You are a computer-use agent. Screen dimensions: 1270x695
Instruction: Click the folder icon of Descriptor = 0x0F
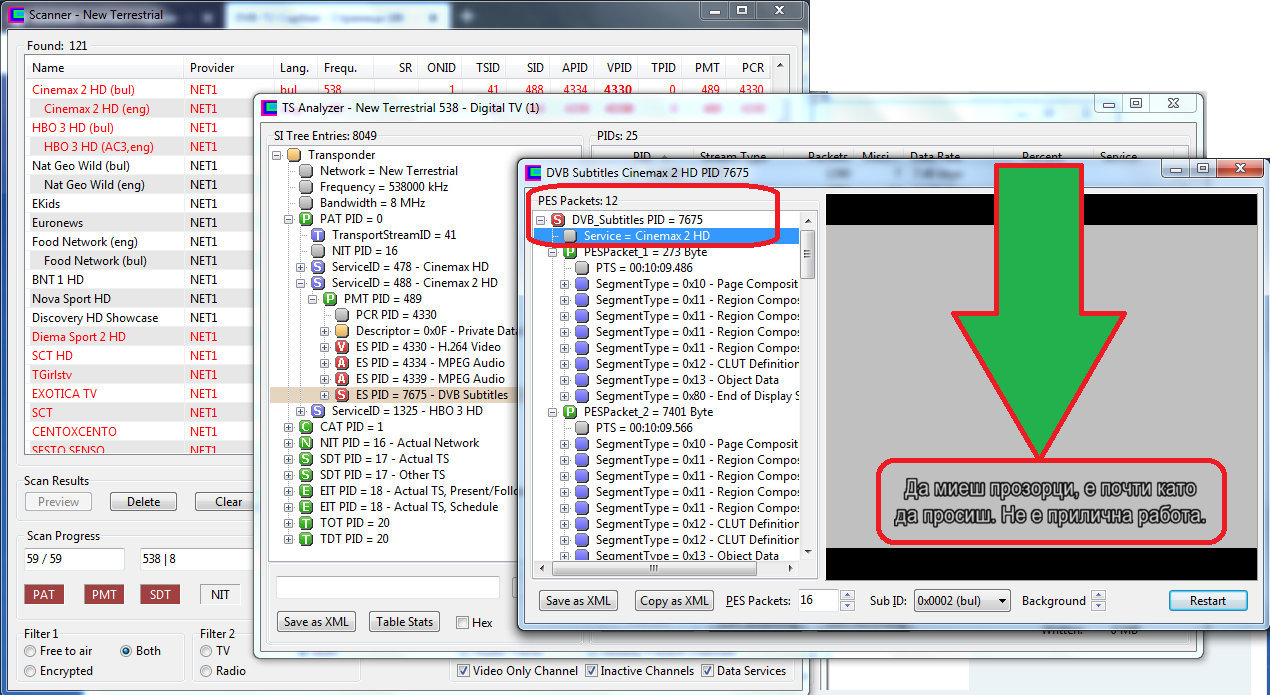(x=342, y=331)
